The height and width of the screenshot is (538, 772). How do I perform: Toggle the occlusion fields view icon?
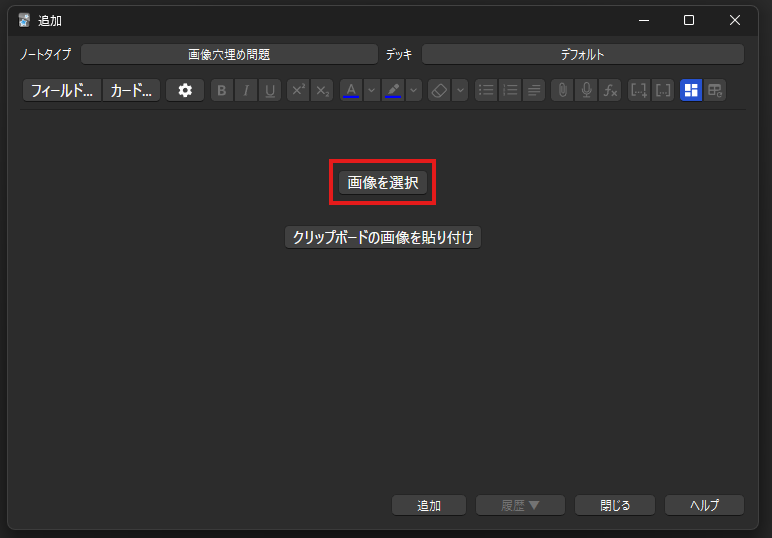point(715,91)
